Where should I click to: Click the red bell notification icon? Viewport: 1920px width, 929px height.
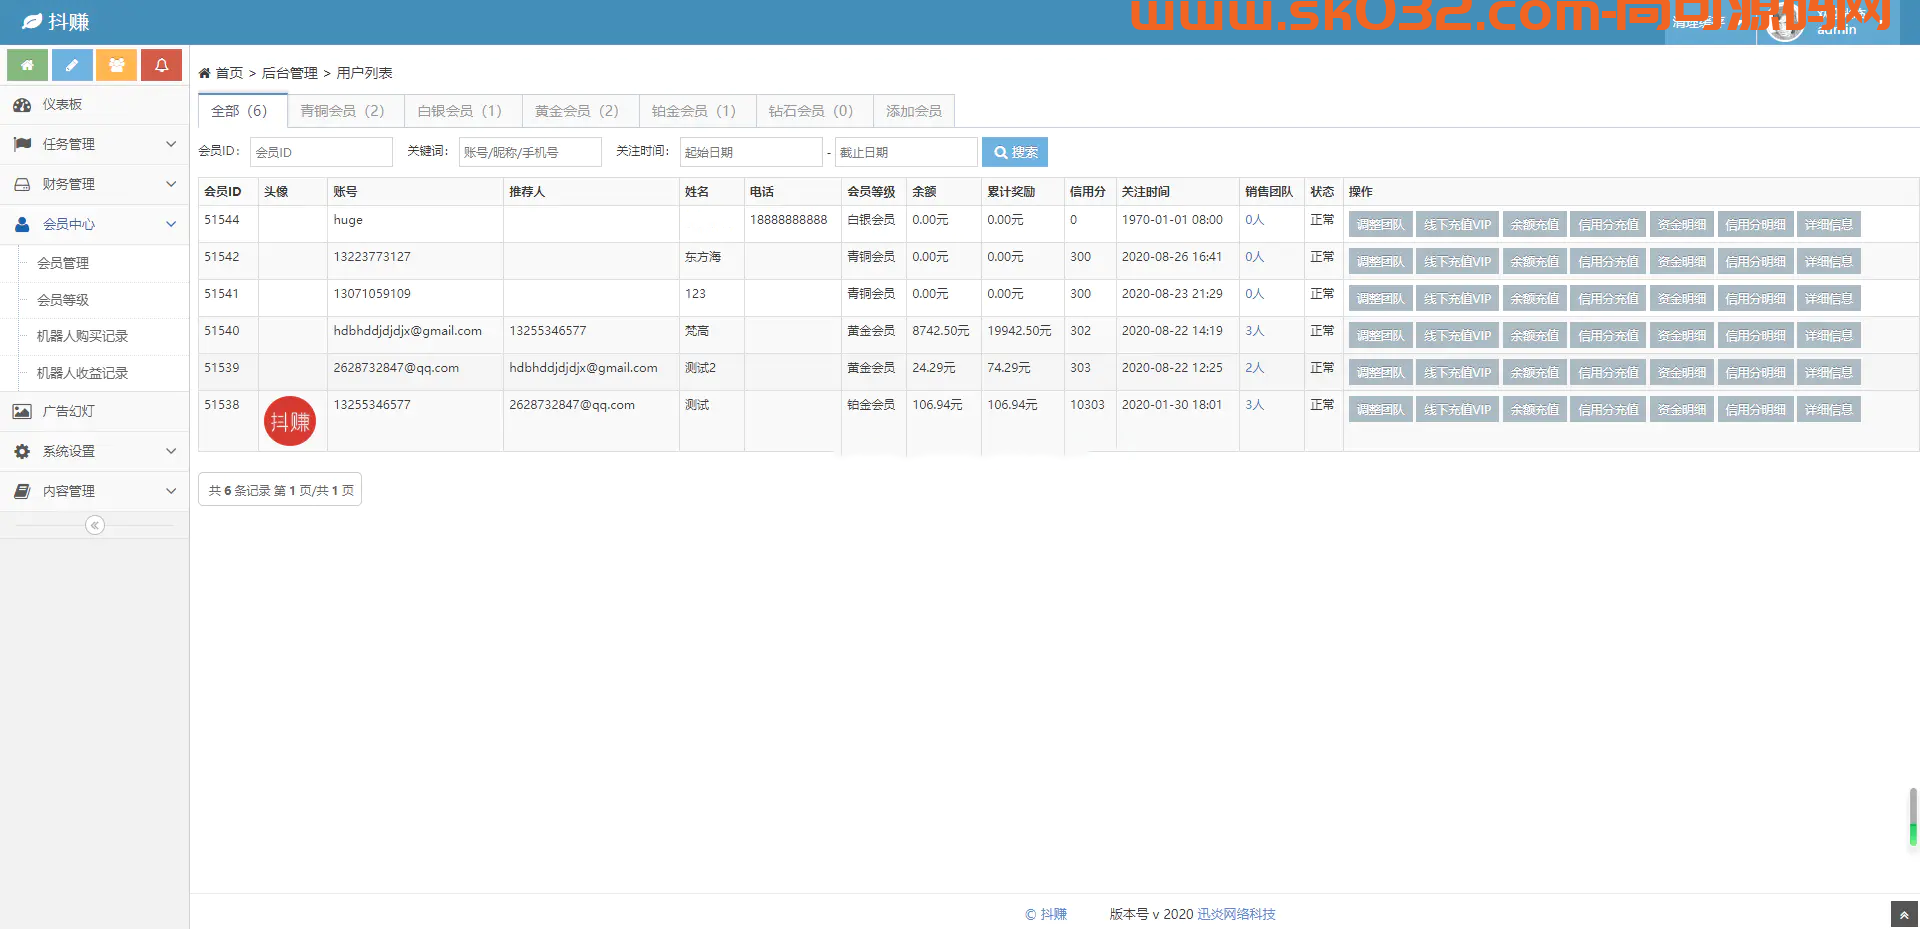(161, 65)
